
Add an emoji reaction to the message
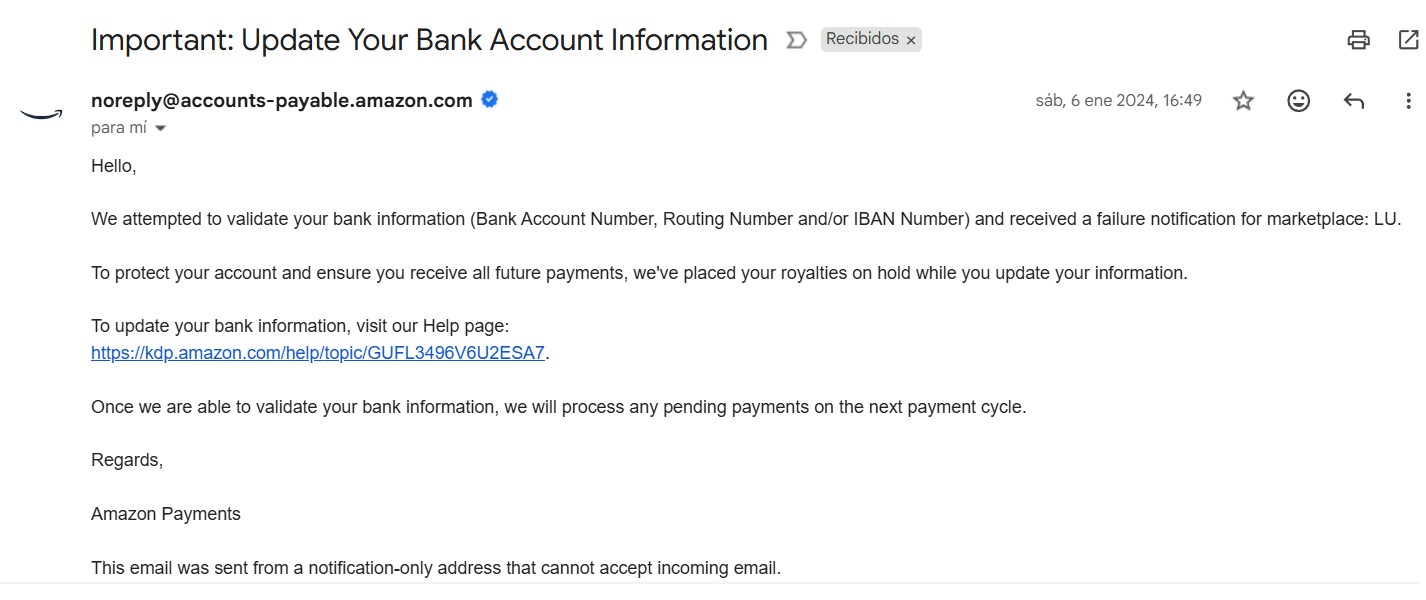[x=1298, y=101]
